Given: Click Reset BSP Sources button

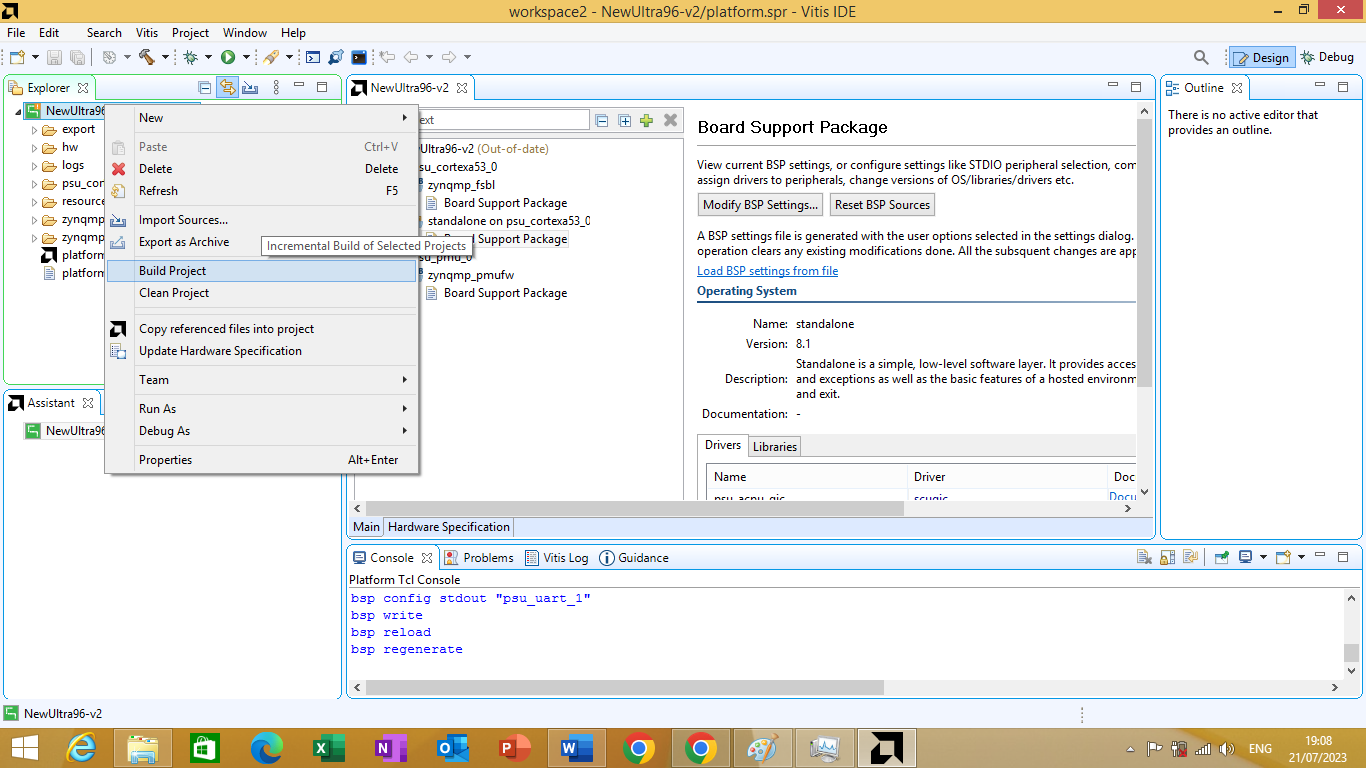Looking at the screenshot, I should click(x=882, y=205).
